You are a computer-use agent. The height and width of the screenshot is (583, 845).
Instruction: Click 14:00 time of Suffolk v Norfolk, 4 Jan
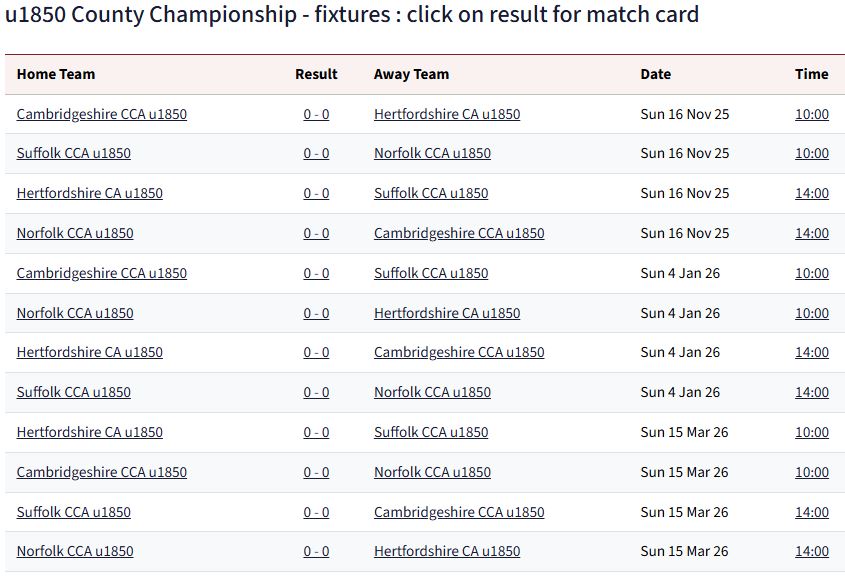811,392
